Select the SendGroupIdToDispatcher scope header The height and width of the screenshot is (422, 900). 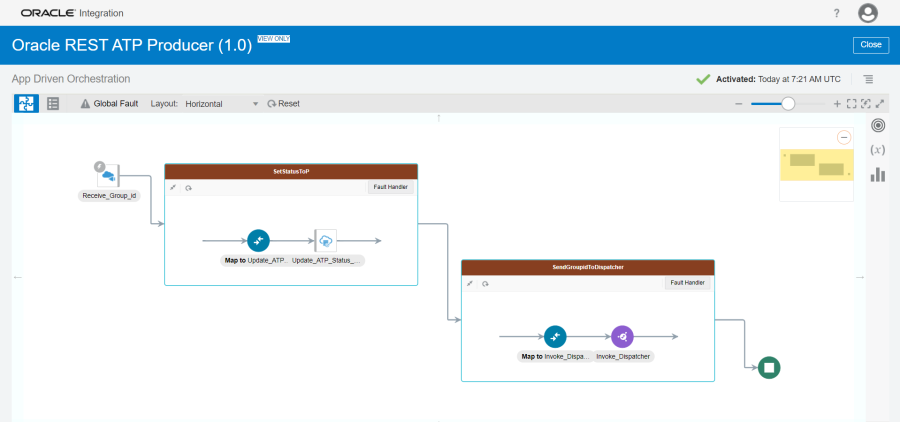588,268
